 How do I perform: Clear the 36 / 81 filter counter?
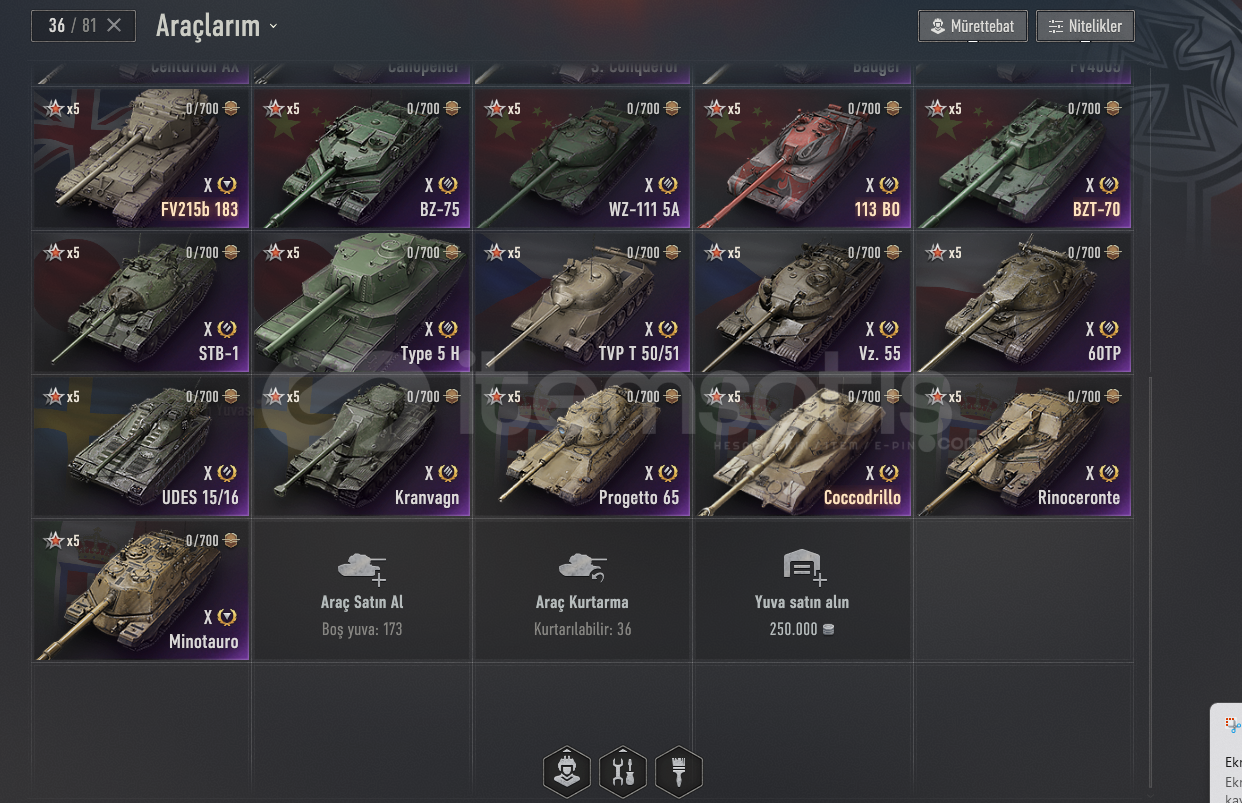114,25
